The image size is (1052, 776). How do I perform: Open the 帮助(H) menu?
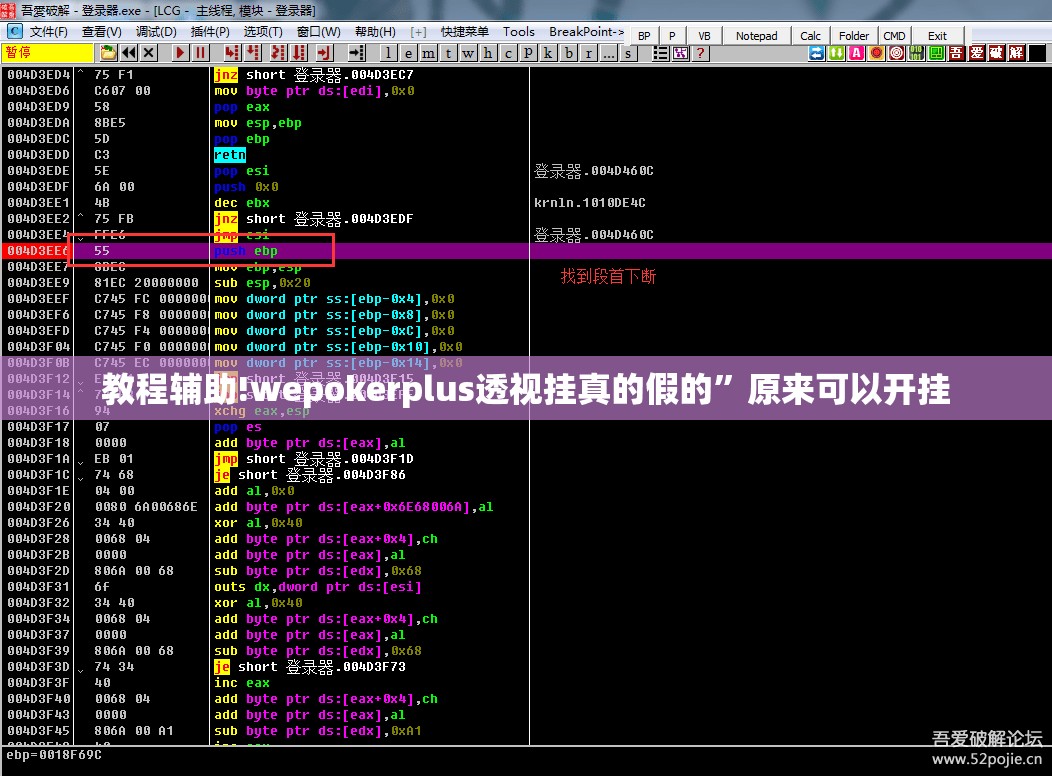coord(375,32)
